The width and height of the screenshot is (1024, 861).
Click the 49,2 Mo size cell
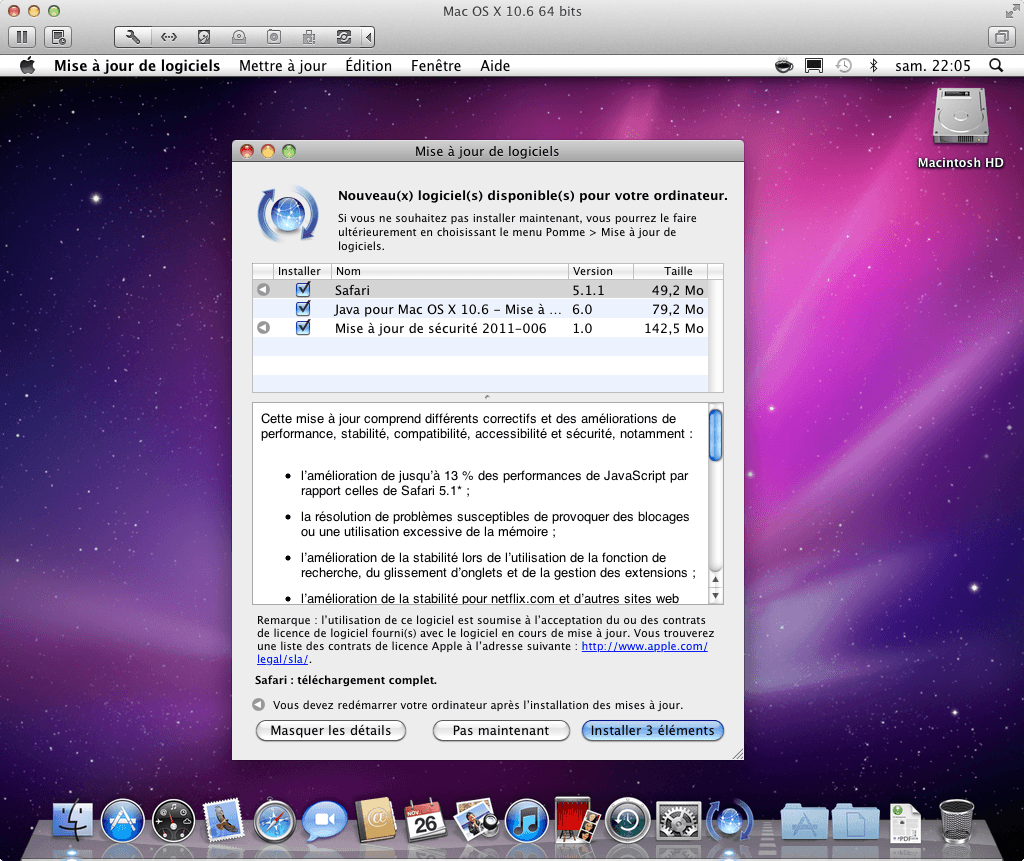click(677, 290)
